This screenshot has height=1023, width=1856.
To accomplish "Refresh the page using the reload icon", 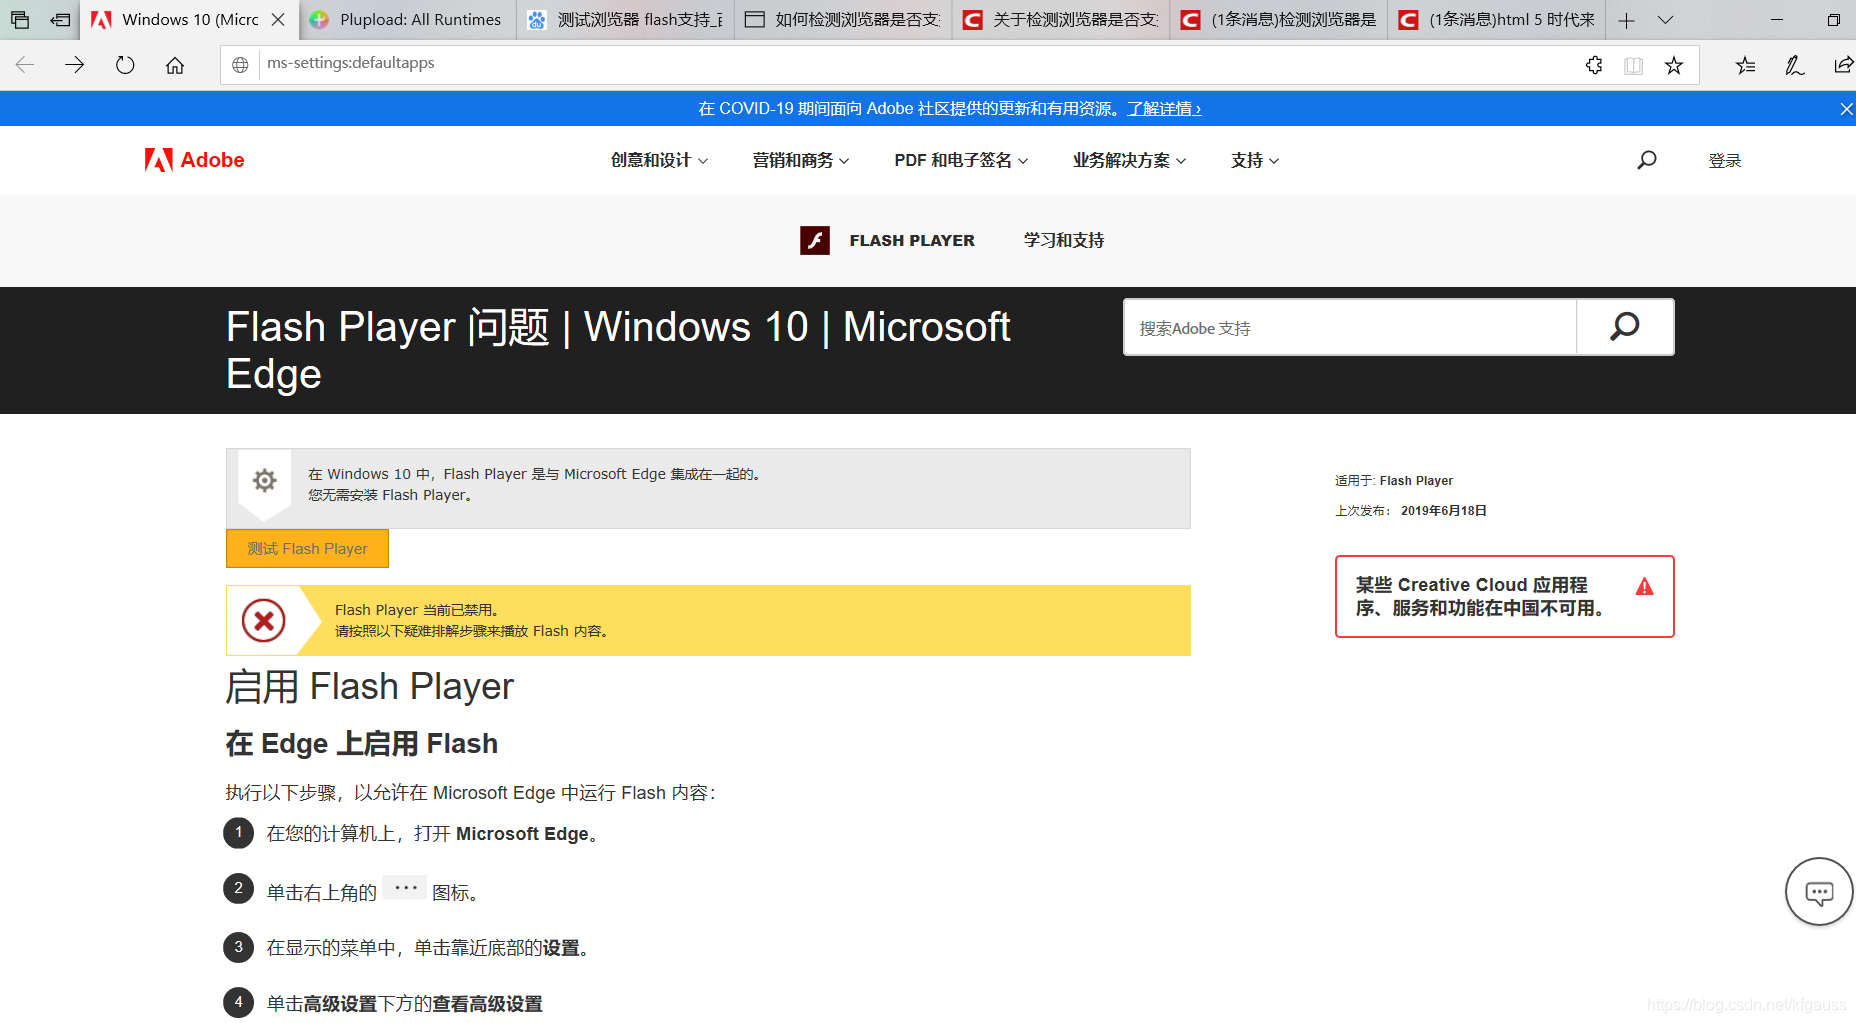I will point(124,63).
